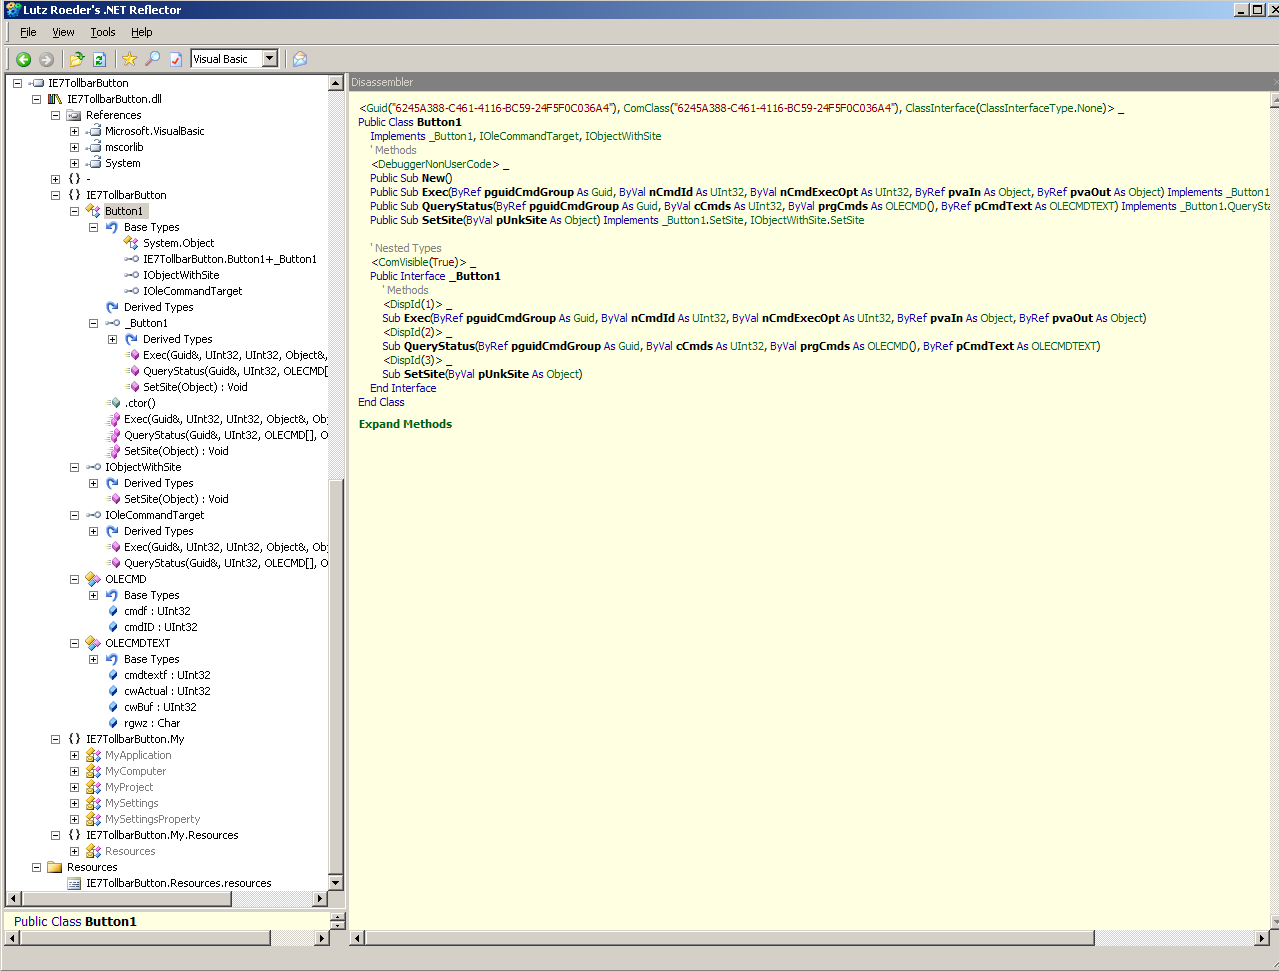Select the .ctor() constructor in the tree
1279x972 pixels.
pos(139,403)
